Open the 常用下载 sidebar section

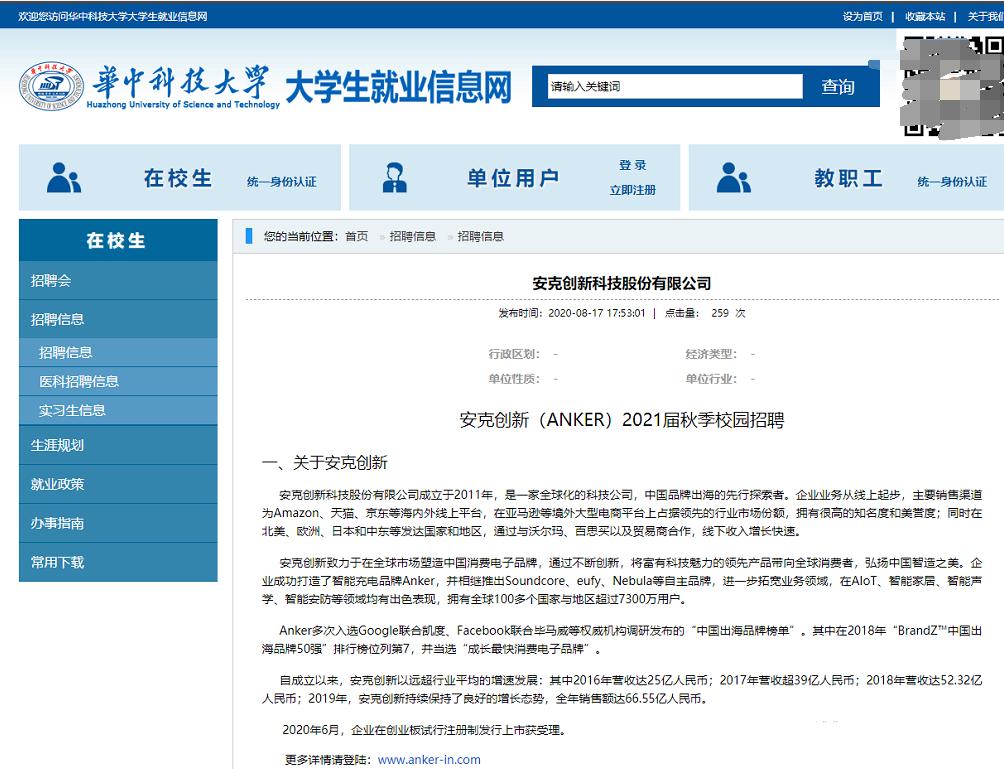tap(56, 562)
